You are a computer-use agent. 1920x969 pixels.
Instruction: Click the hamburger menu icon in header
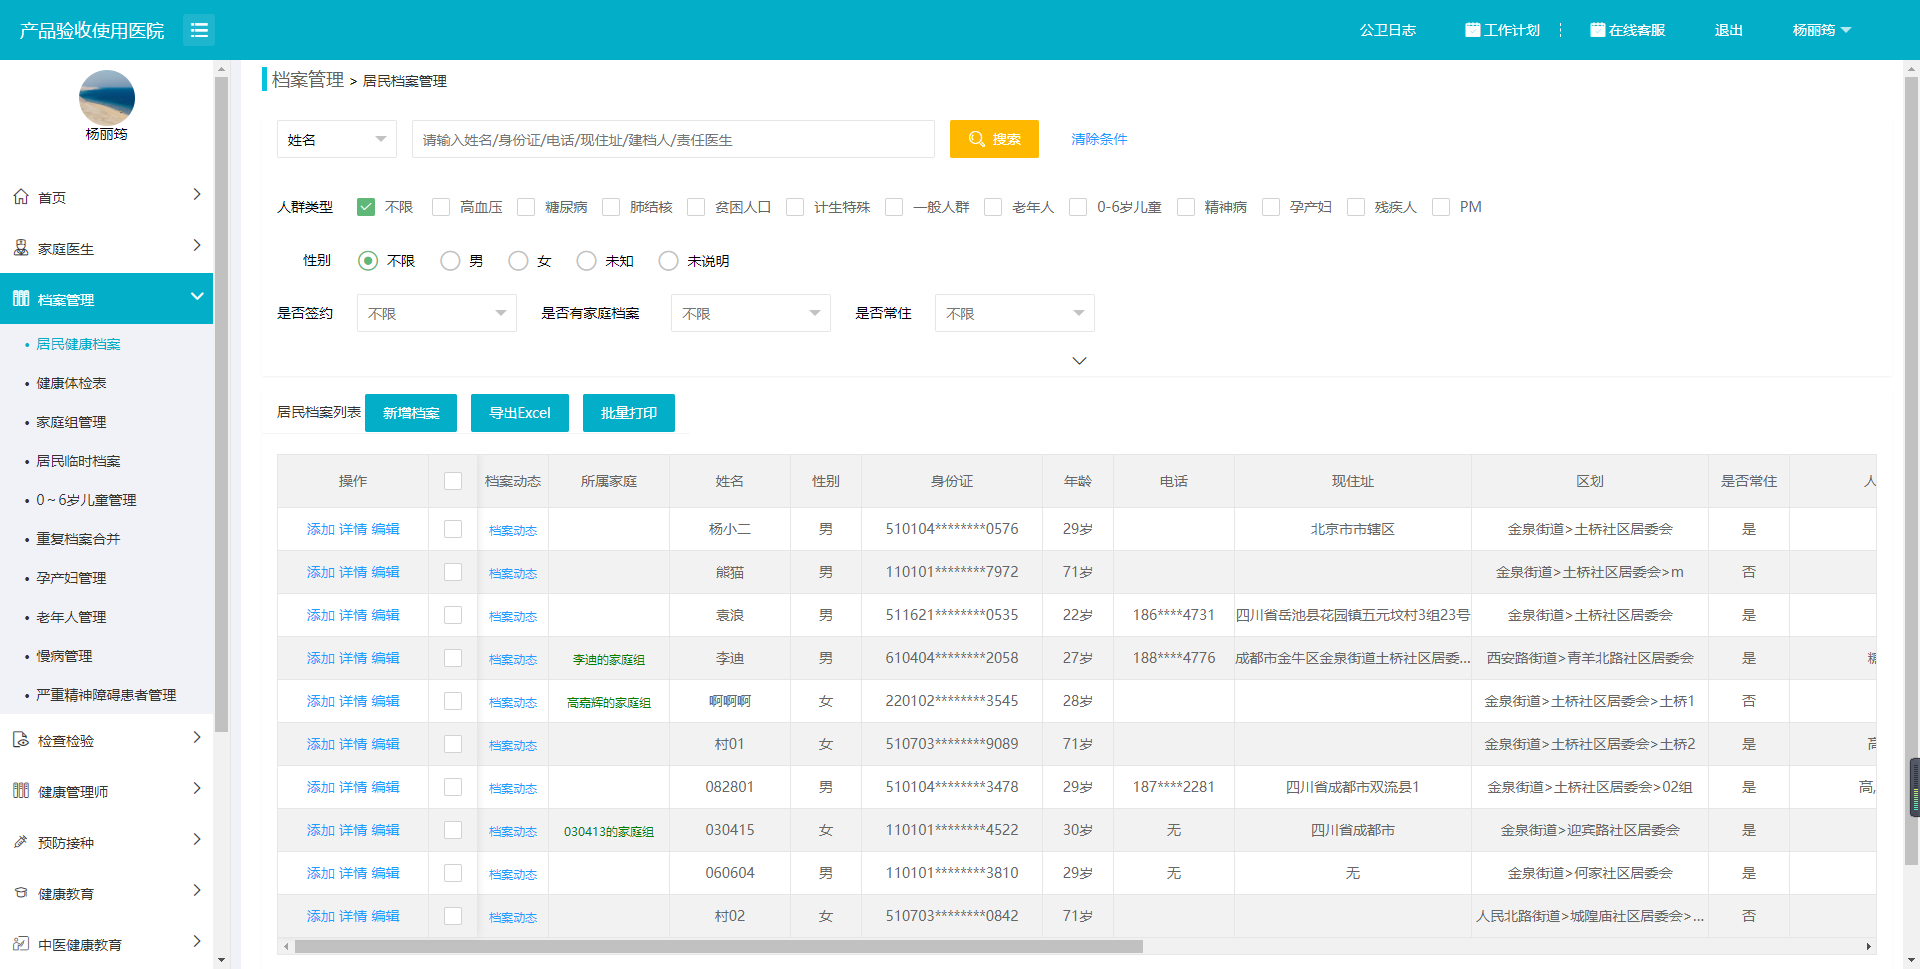pyautogui.click(x=199, y=30)
